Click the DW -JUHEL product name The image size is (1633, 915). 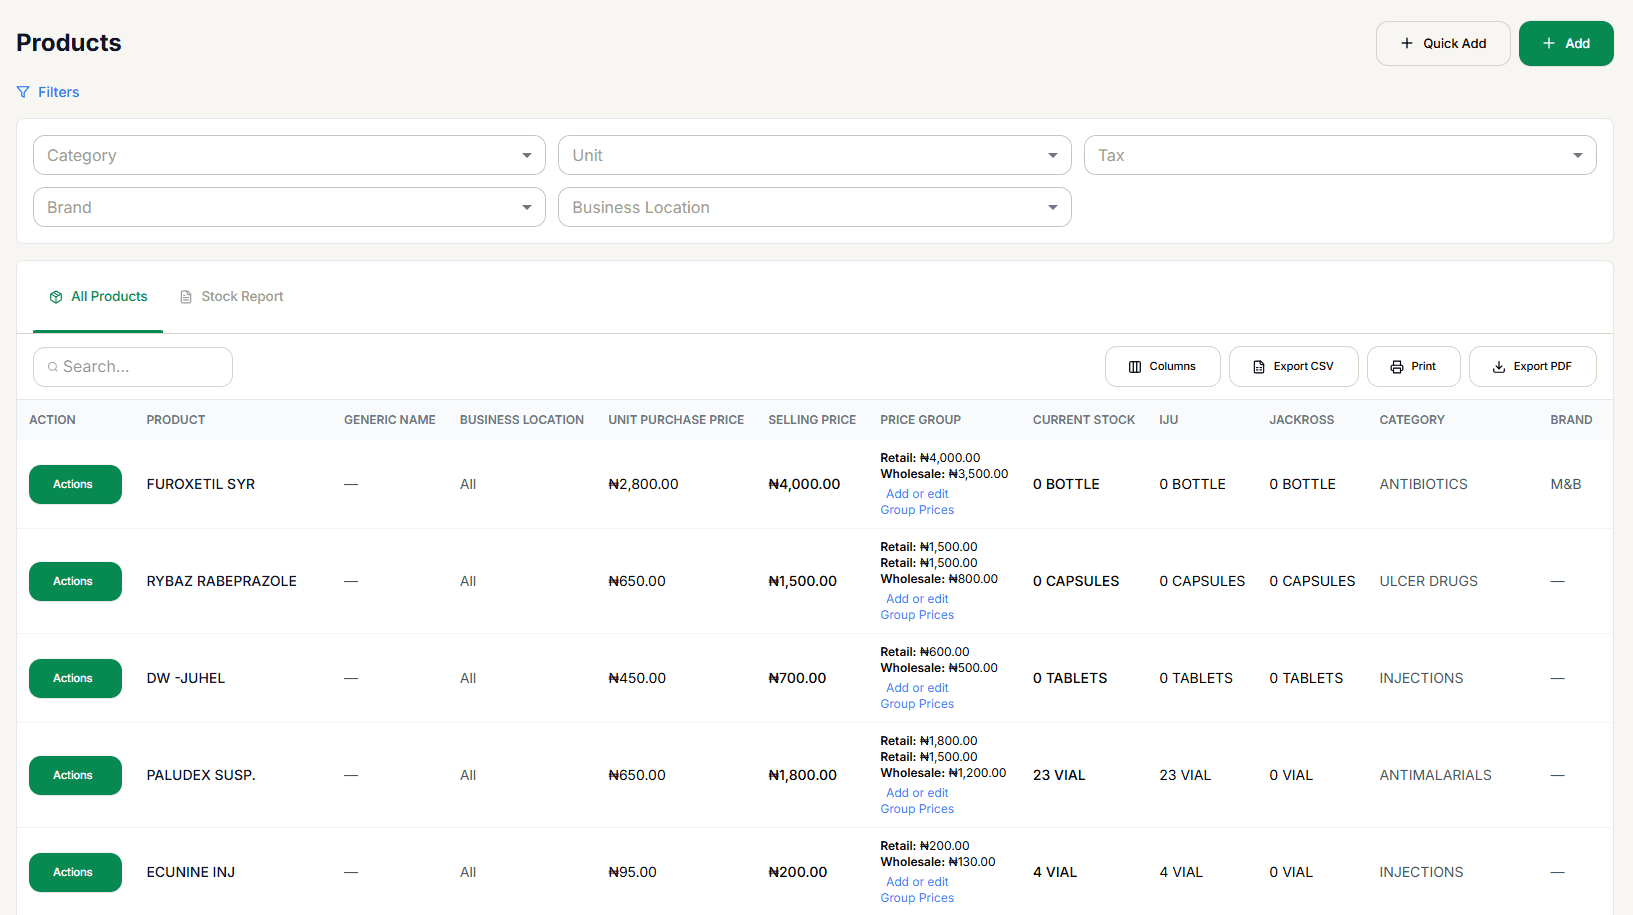(186, 678)
